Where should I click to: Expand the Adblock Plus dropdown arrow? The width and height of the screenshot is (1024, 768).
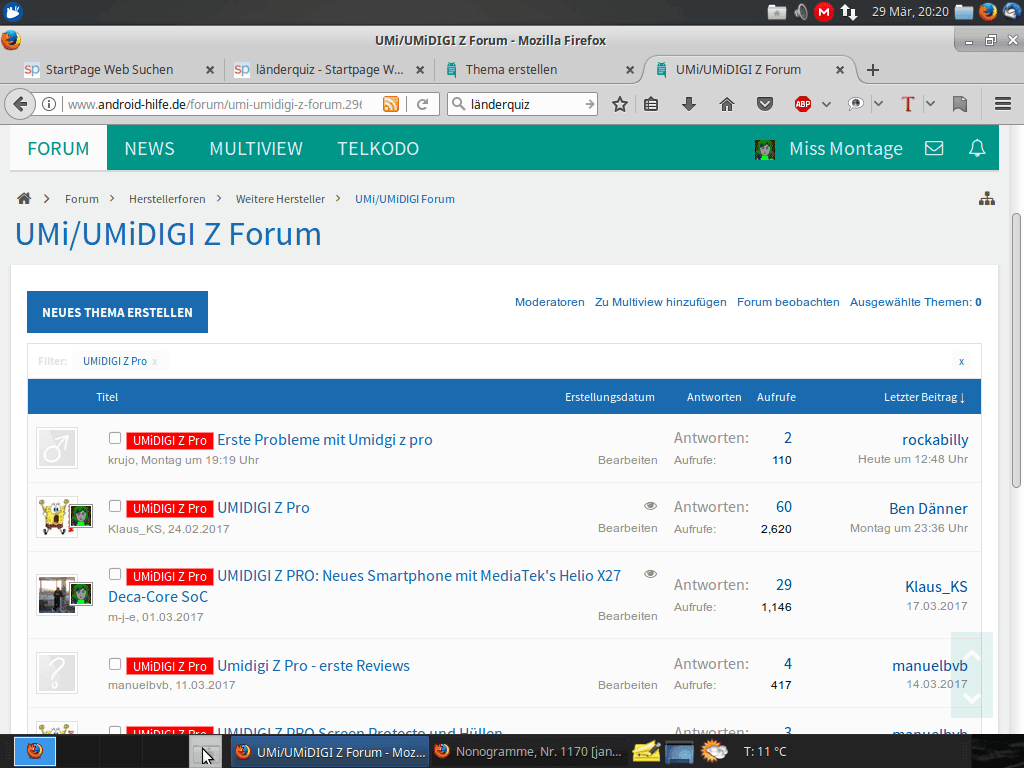click(826, 104)
